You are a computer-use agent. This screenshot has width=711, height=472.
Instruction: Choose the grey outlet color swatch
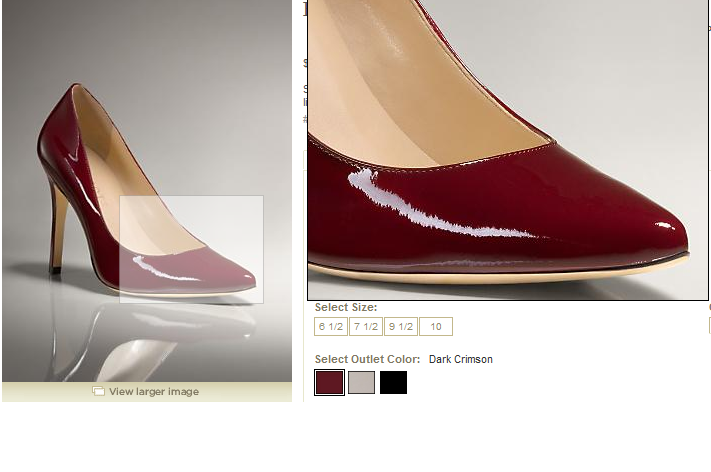coord(361,382)
